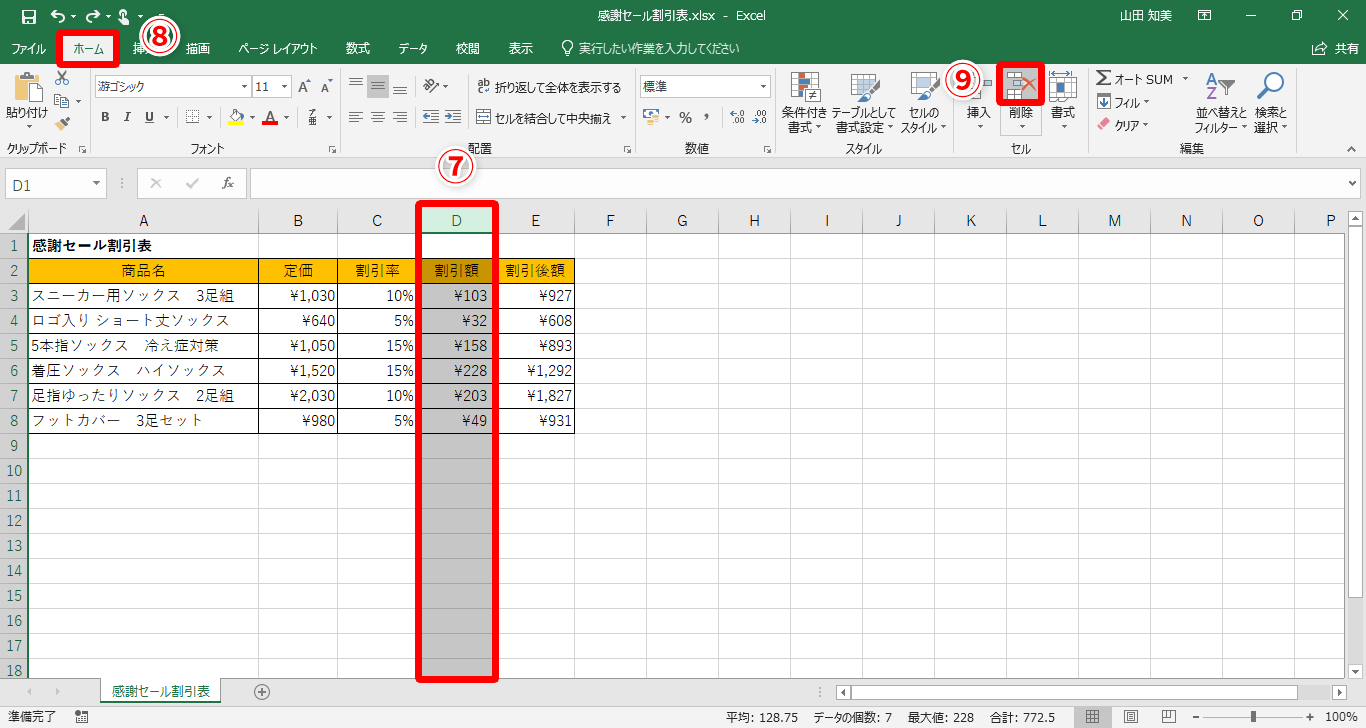Click the zoom slider in status bar
This screenshot has height=728, width=1366.
(1253, 716)
